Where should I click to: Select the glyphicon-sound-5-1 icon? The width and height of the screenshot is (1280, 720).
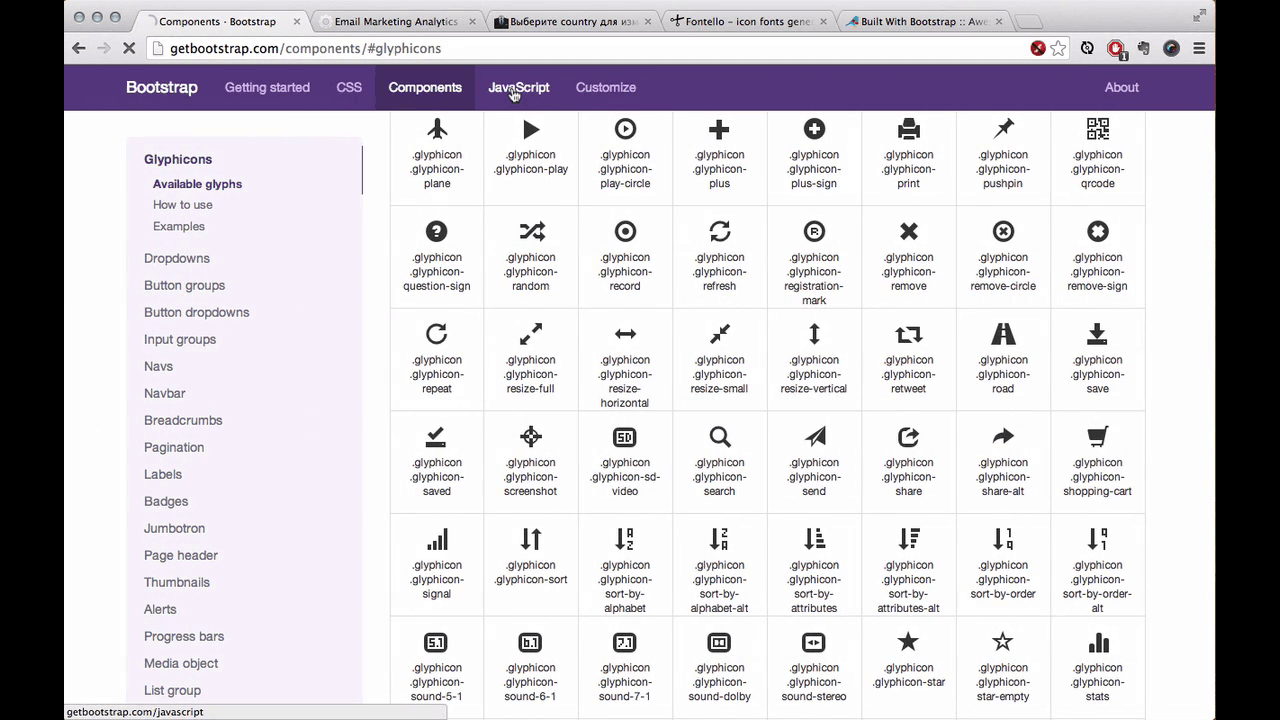(x=436, y=642)
